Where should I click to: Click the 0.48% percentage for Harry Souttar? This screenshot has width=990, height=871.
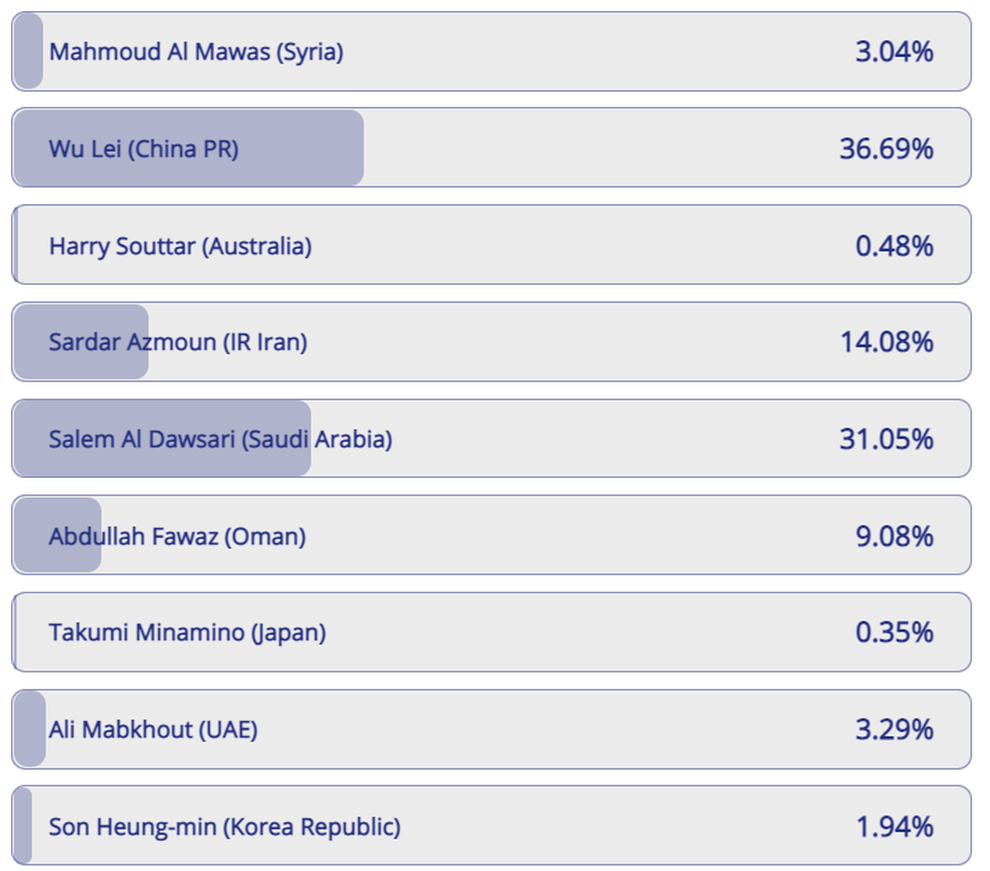click(x=894, y=246)
